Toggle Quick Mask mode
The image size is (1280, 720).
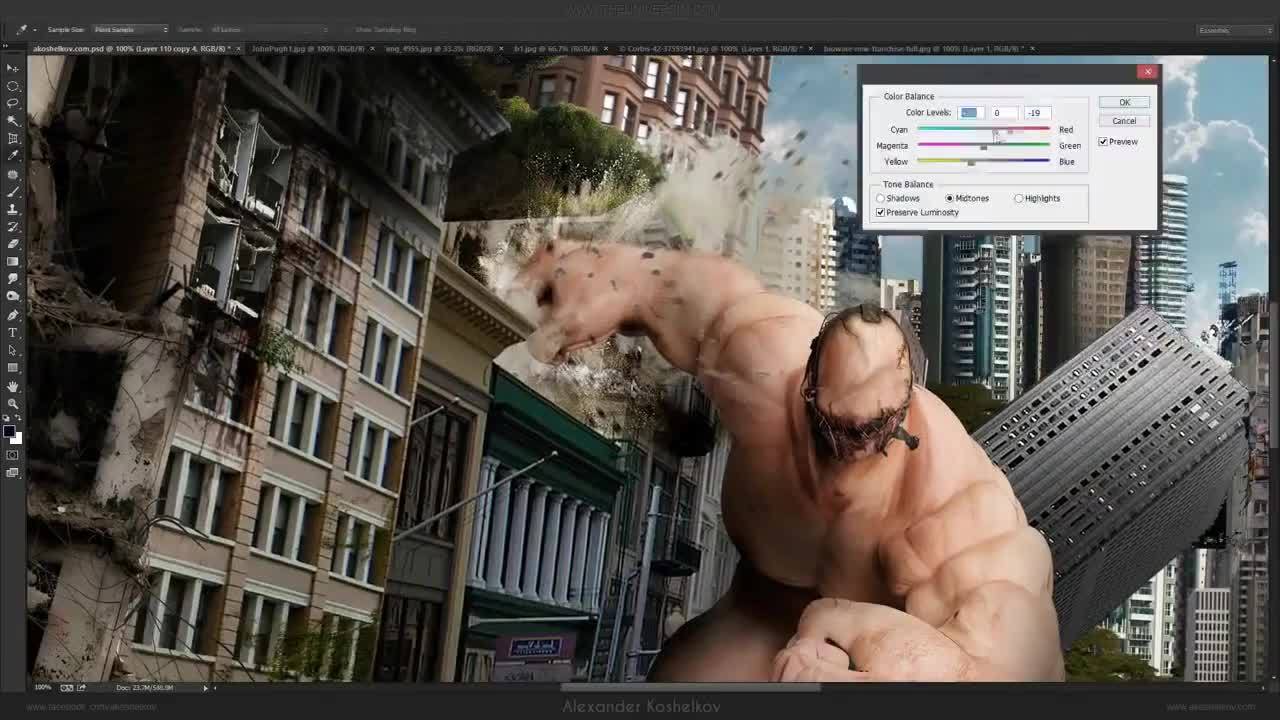13,455
